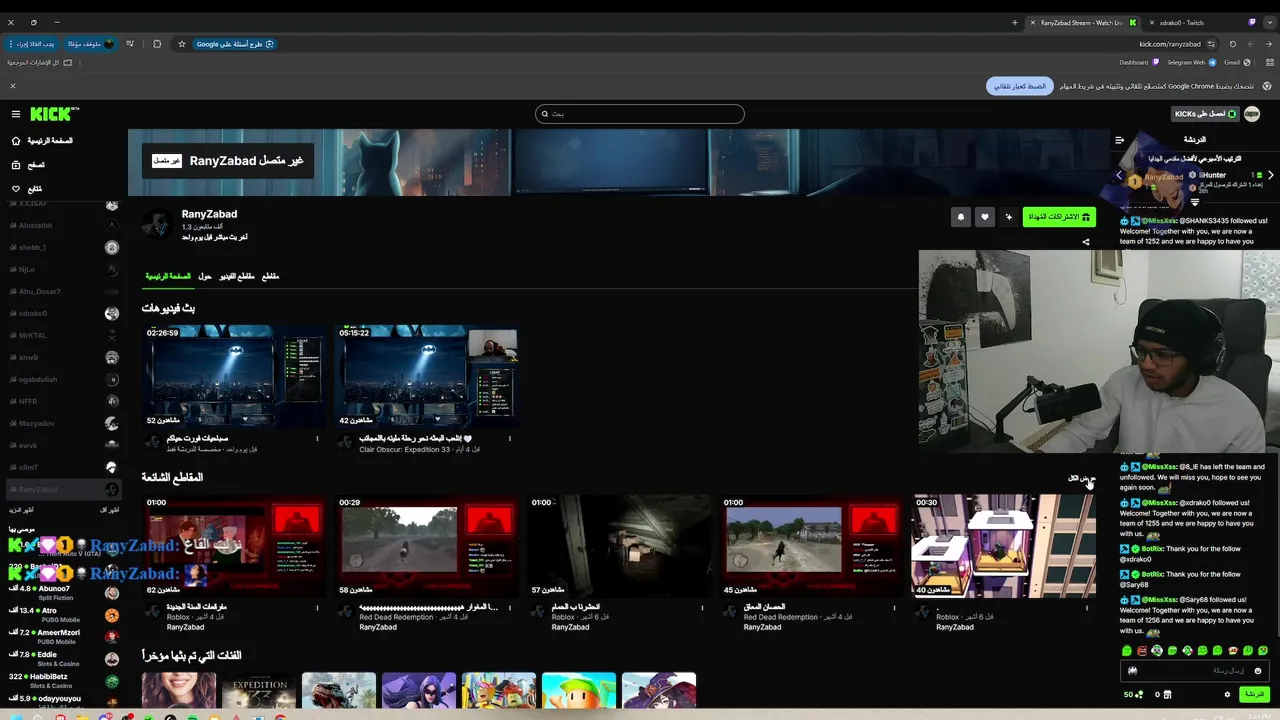The image size is (1280, 720).
Task: Open the user avatar menu at the top of Kick
Action: pyautogui.click(x=1251, y=114)
